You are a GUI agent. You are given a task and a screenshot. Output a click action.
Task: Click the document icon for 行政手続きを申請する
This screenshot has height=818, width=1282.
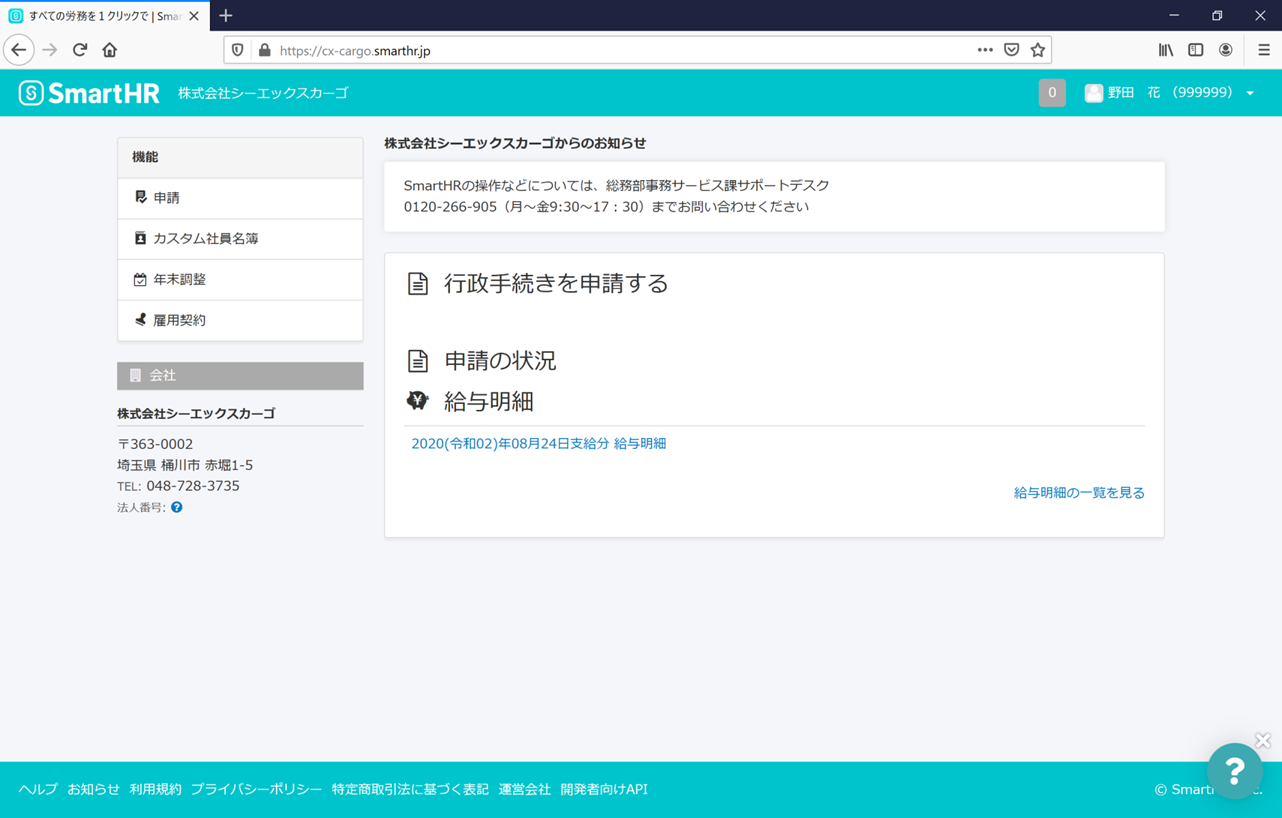click(x=416, y=283)
